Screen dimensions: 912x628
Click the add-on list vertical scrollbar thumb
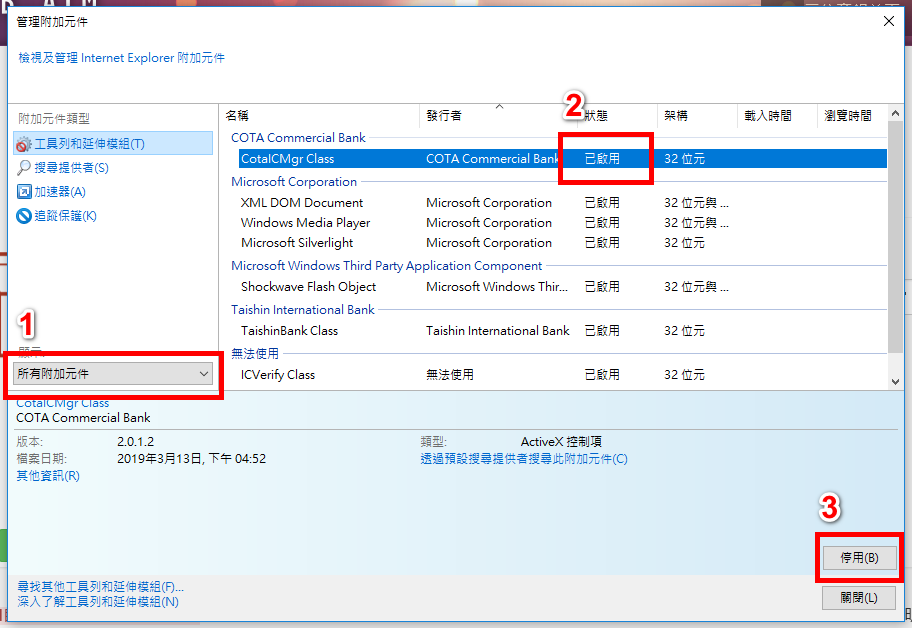pos(895,237)
